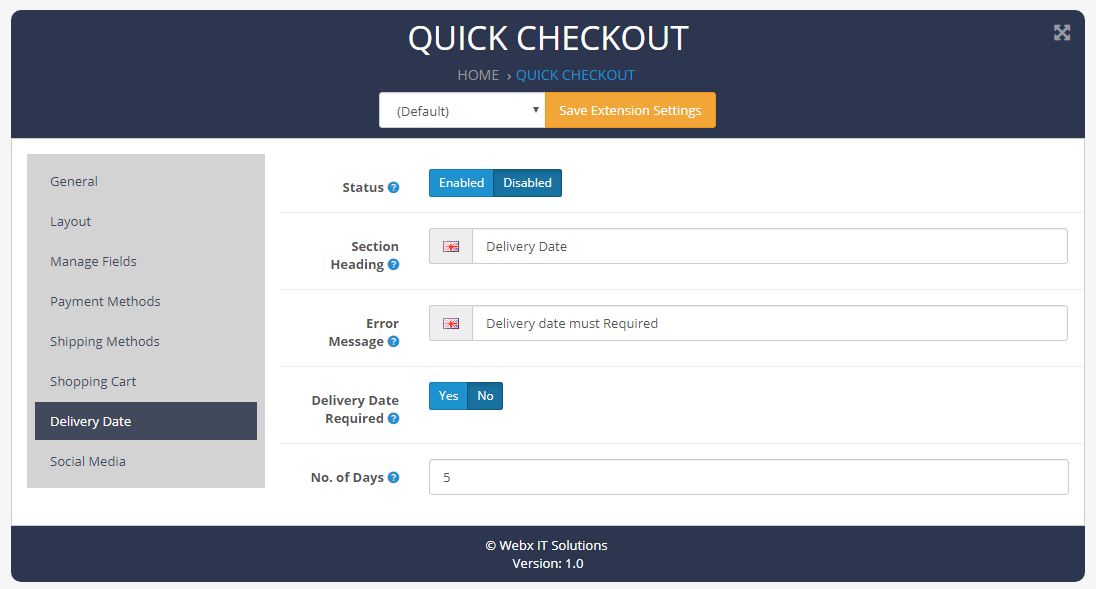The image size is (1096, 589).
Task: Click help icon next to Status
Action: pos(394,187)
